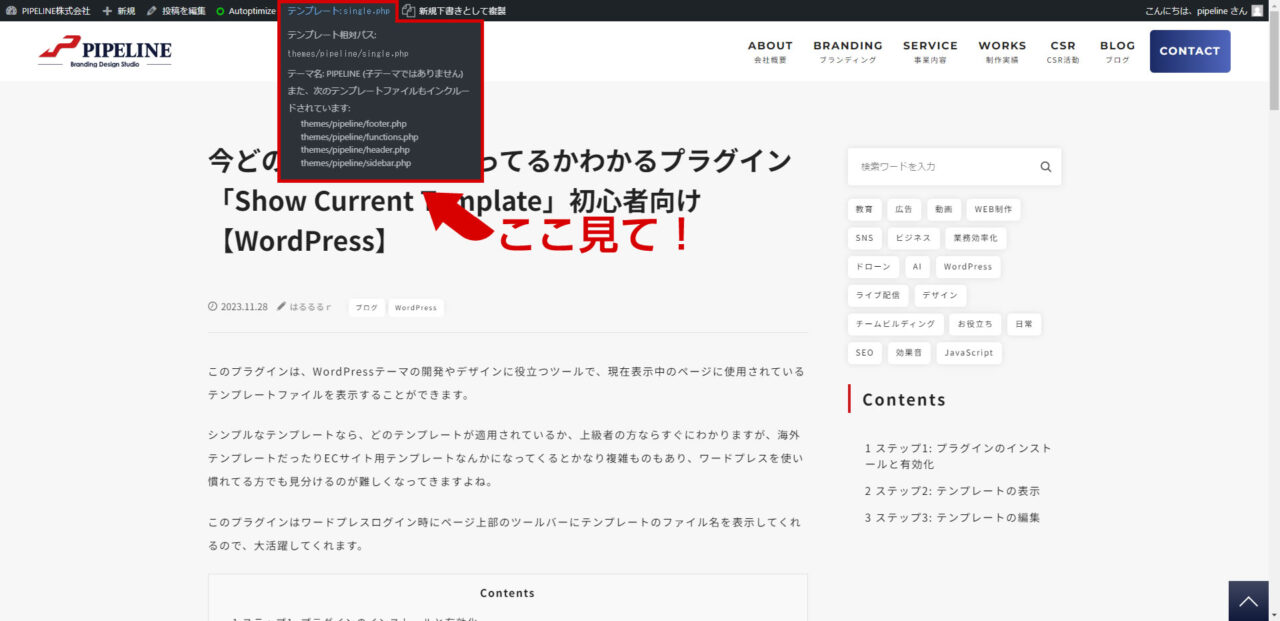Select the JavaScript tag
The width and height of the screenshot is (1280, 621).
coord(970,353)
